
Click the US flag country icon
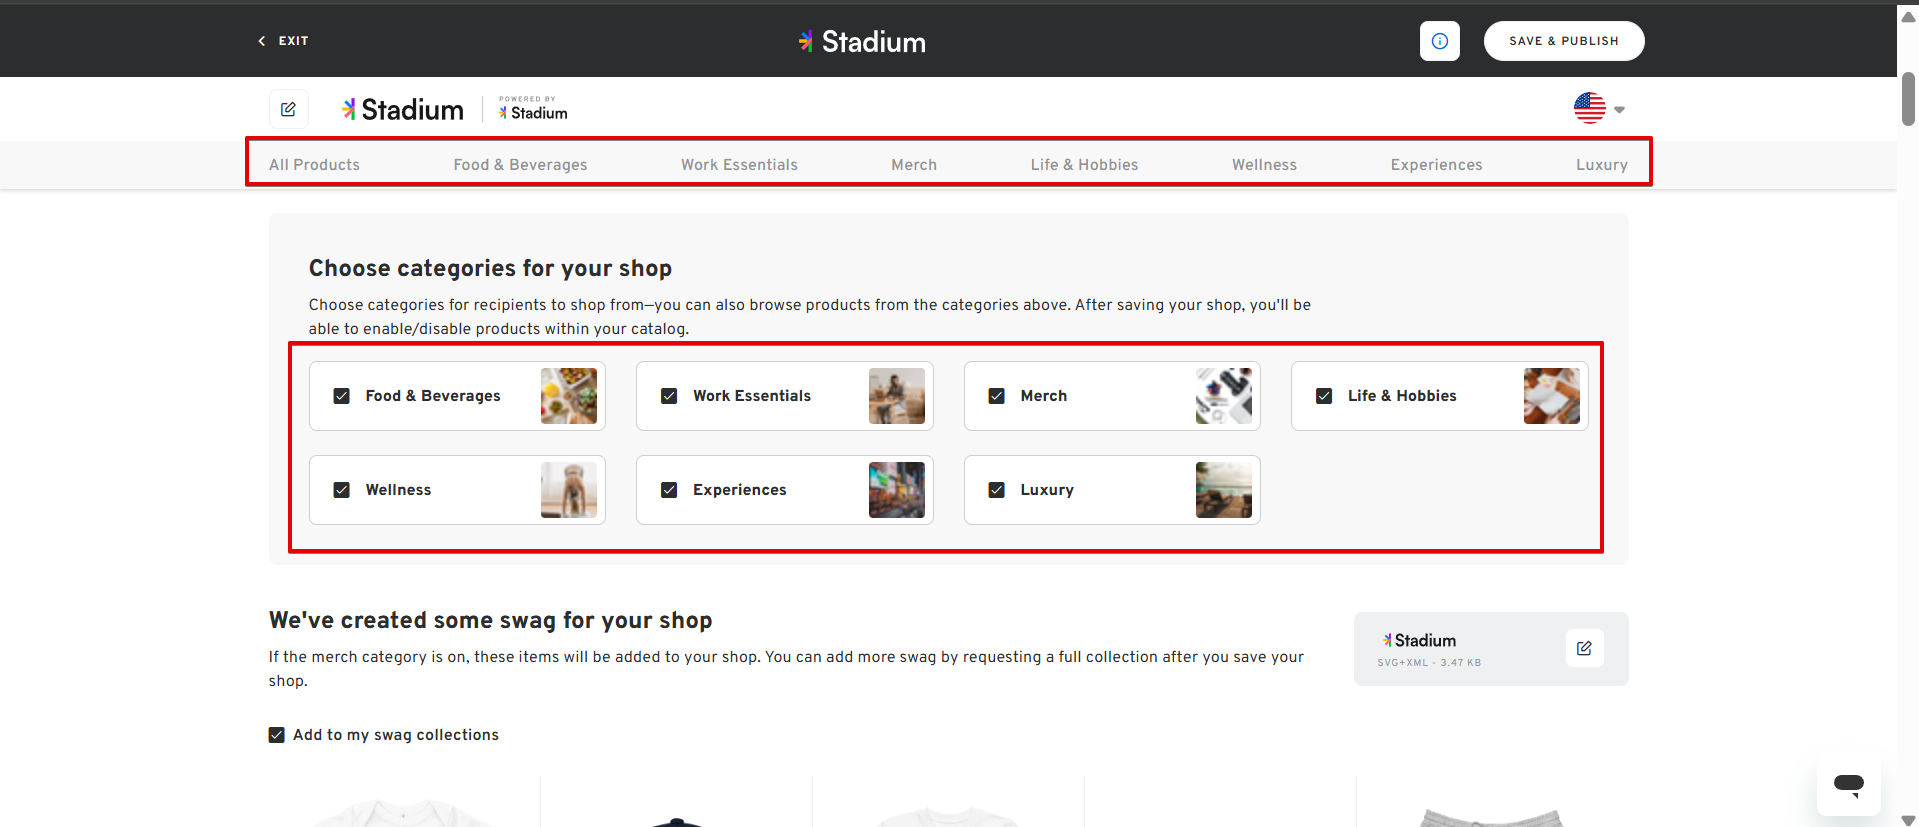click(x=1589, y=108)
